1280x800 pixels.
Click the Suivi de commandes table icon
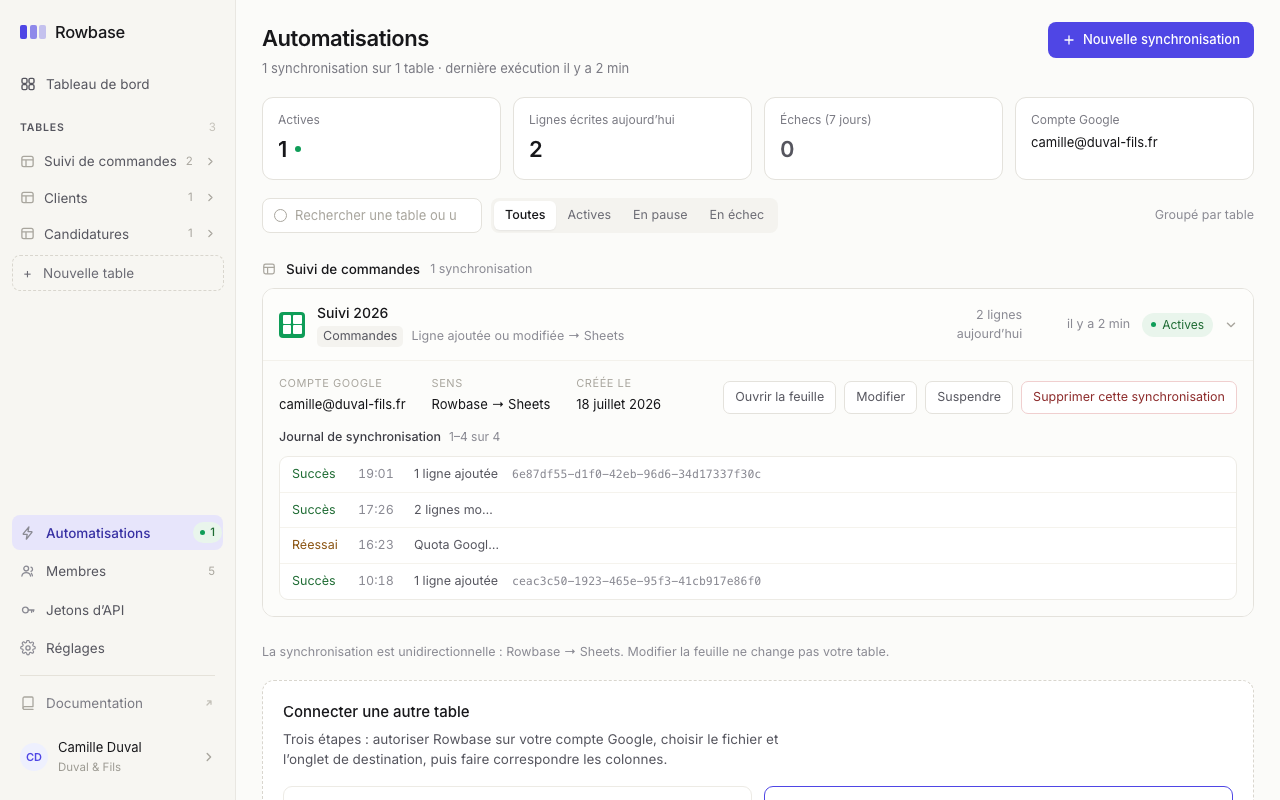(27, 161)
